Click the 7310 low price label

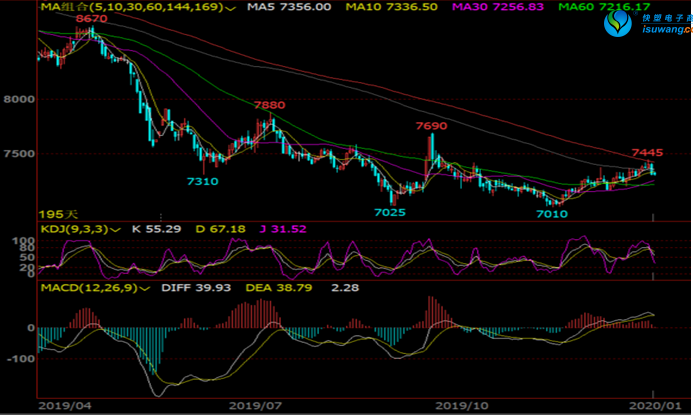click(x=202, y=181)
